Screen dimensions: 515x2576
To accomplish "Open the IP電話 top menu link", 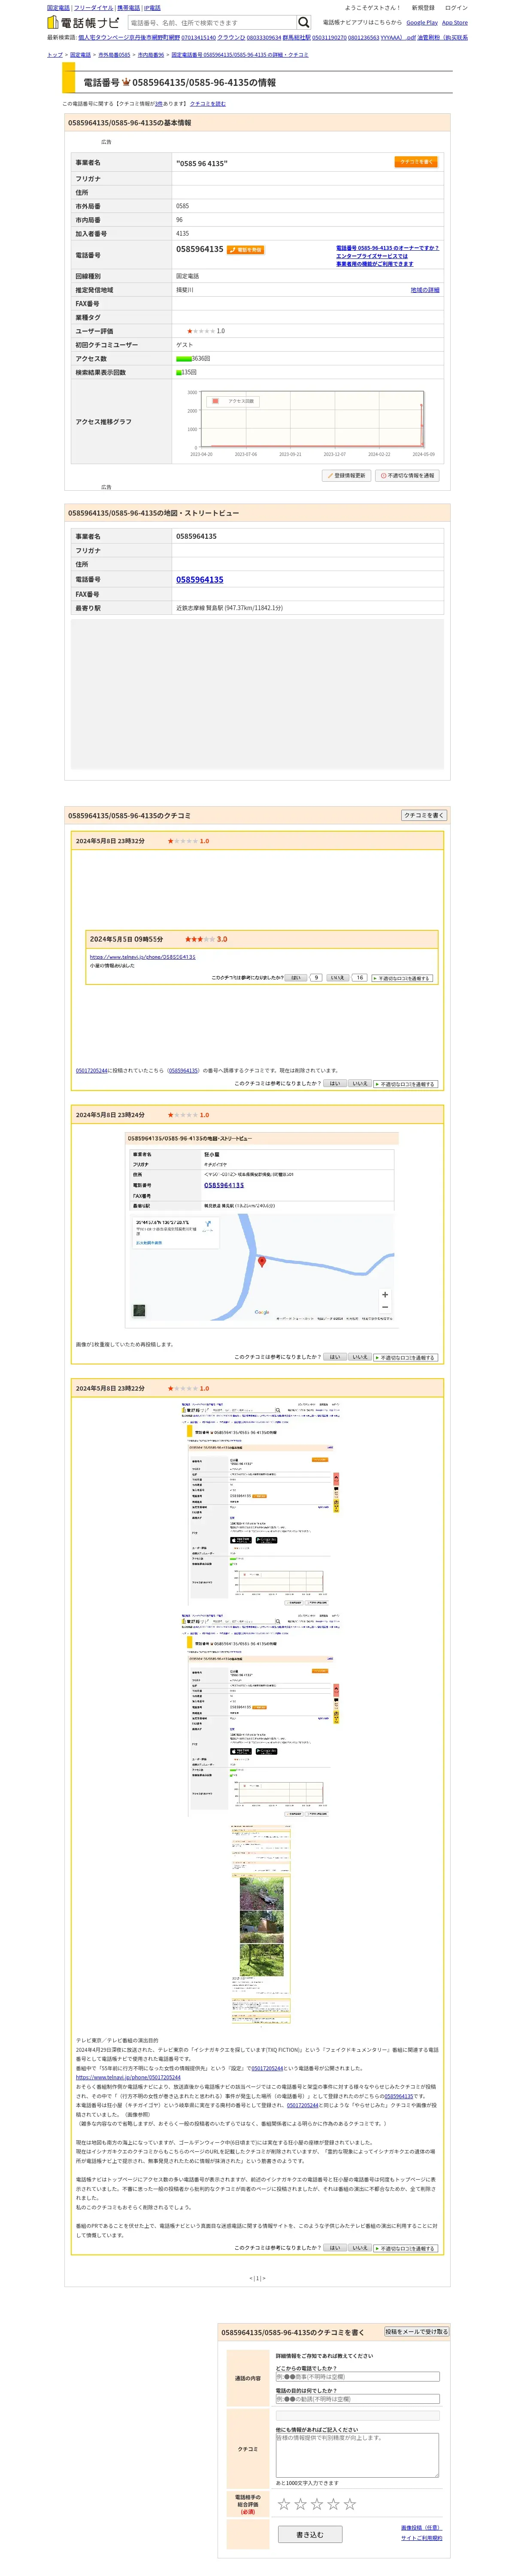I will pyautogui.click(x=152, y=8).
